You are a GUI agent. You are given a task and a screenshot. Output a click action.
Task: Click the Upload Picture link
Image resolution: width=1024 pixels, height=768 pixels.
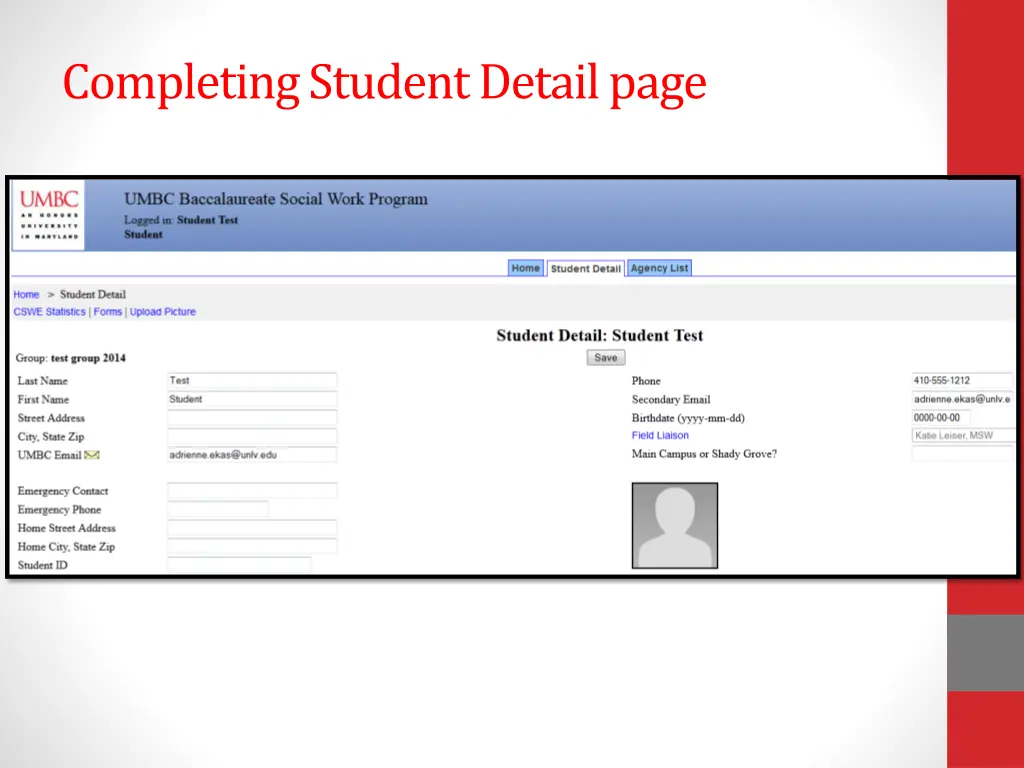pyautogui.click(x=163, y=312)
